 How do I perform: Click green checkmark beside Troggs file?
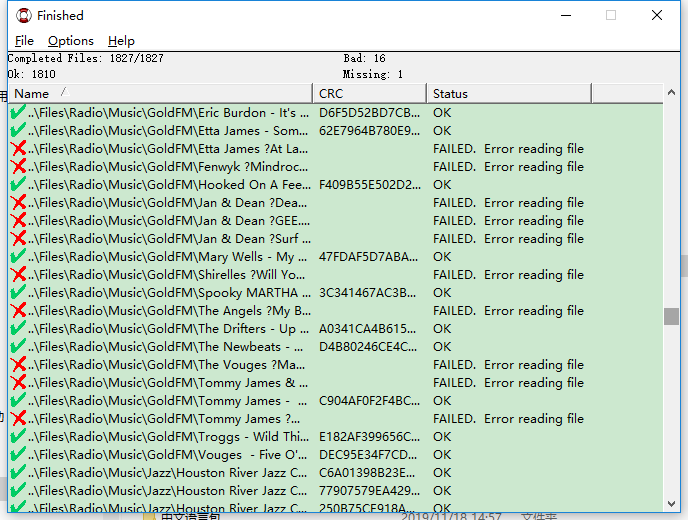(18, 437)
